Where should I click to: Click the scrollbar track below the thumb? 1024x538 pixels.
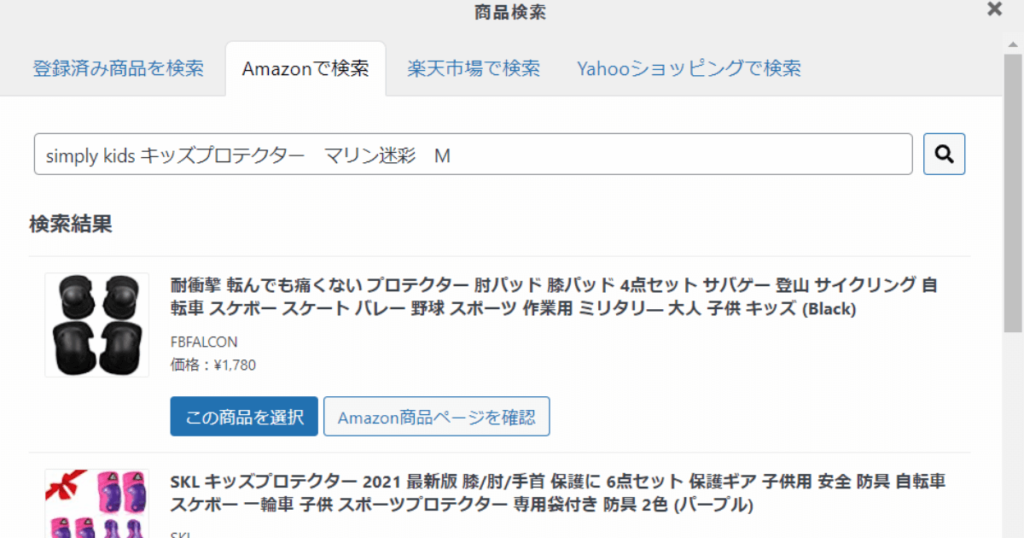click(x=1013, y=436)
